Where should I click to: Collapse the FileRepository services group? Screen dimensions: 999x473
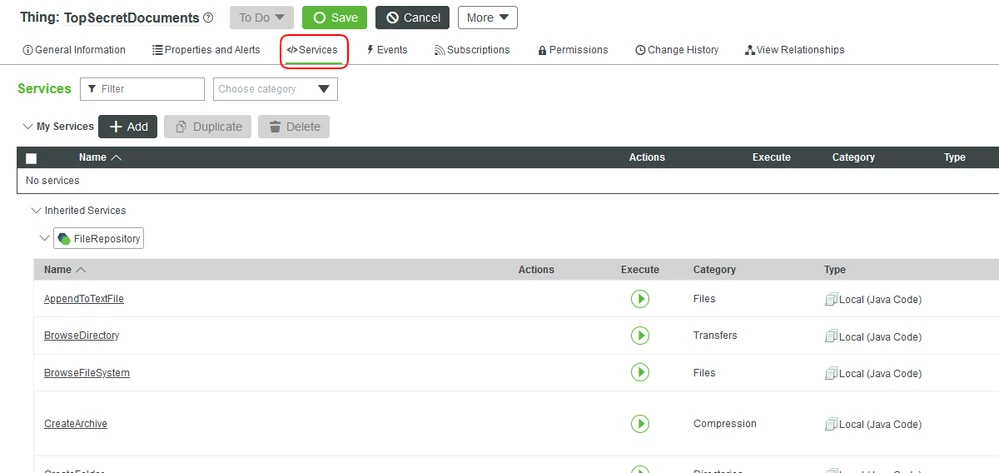(44, 238)
